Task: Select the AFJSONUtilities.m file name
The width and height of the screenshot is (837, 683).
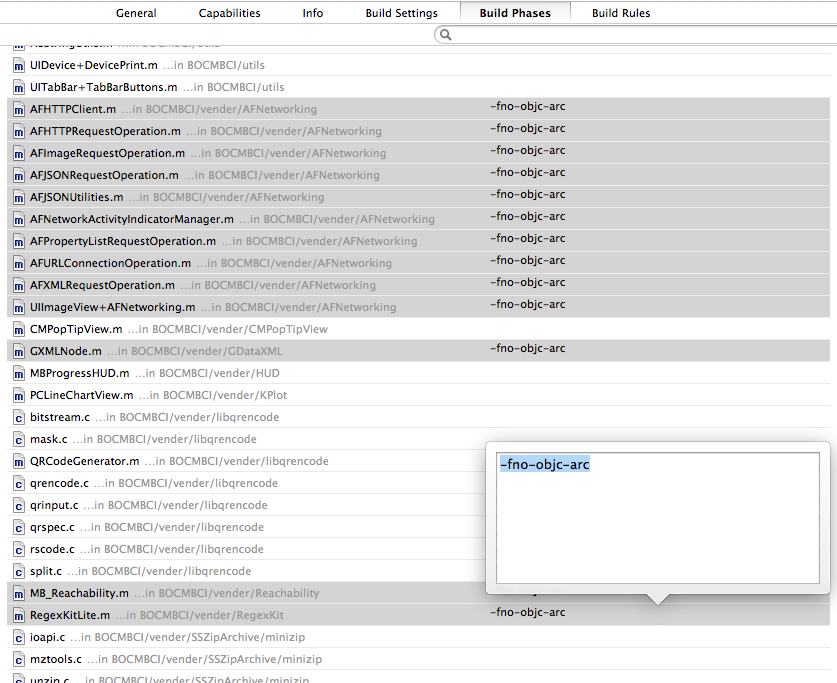Action: pos(76,197)
